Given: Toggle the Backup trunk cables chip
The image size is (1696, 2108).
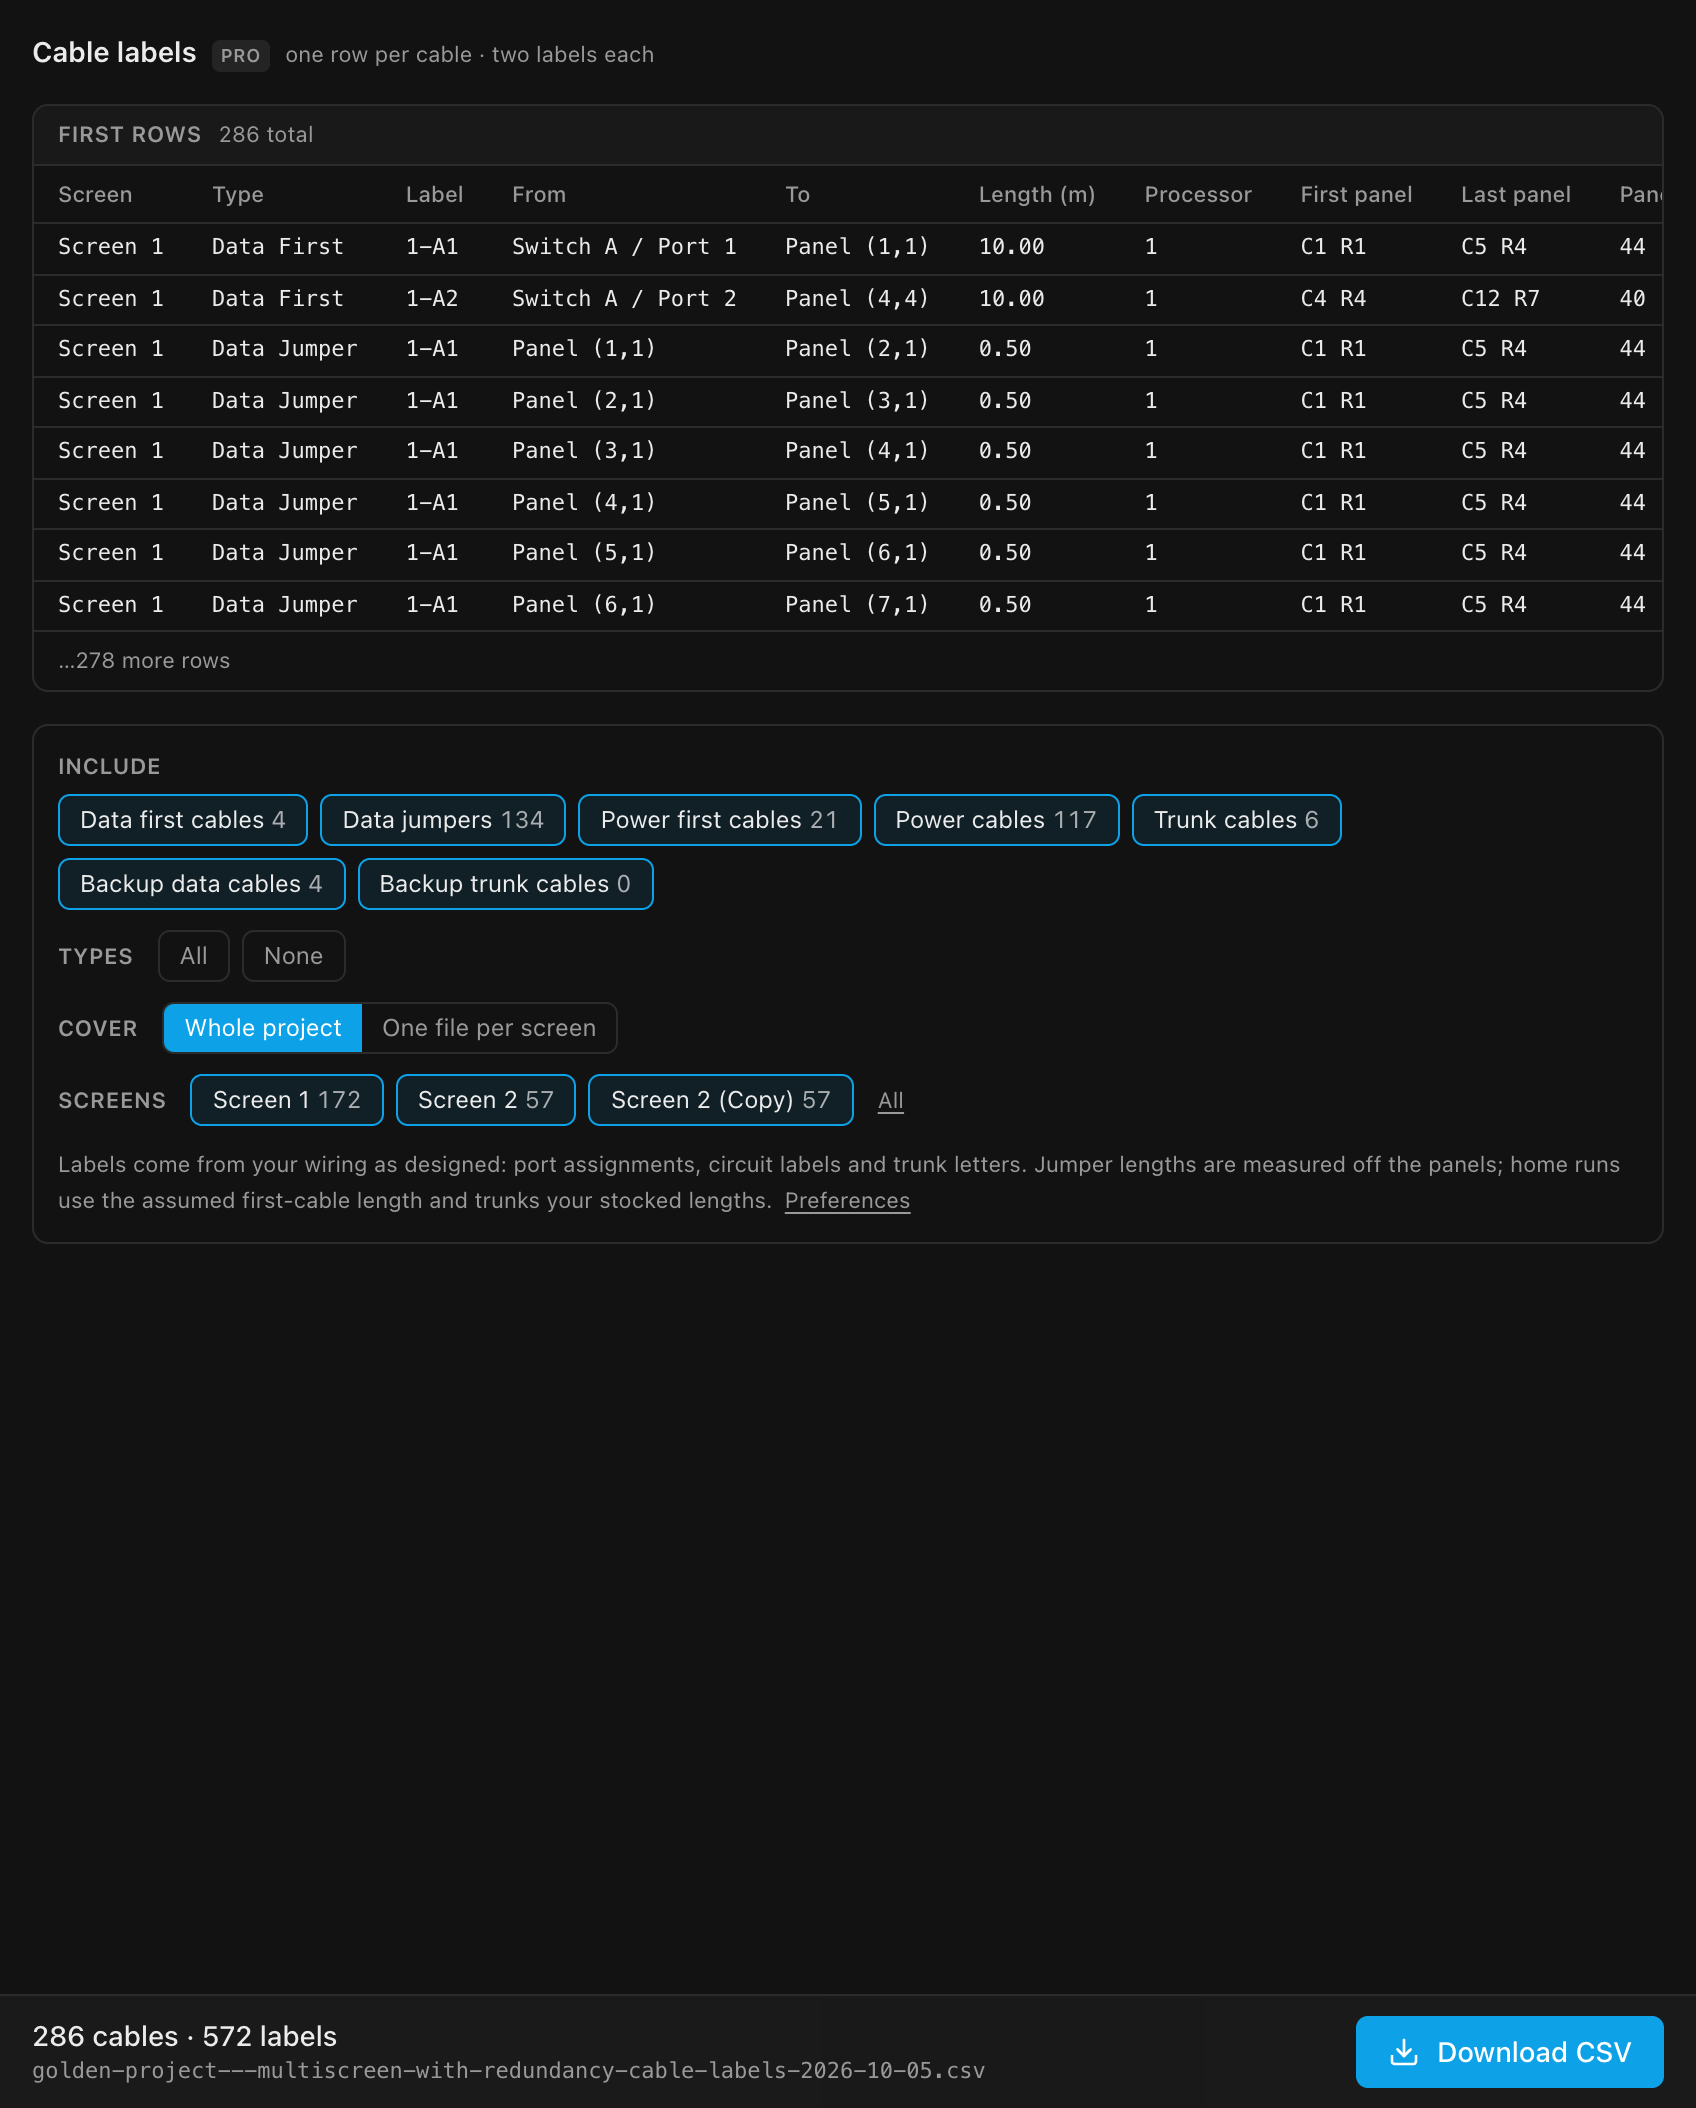Looking at the screenshot, I should coord(506,884).
